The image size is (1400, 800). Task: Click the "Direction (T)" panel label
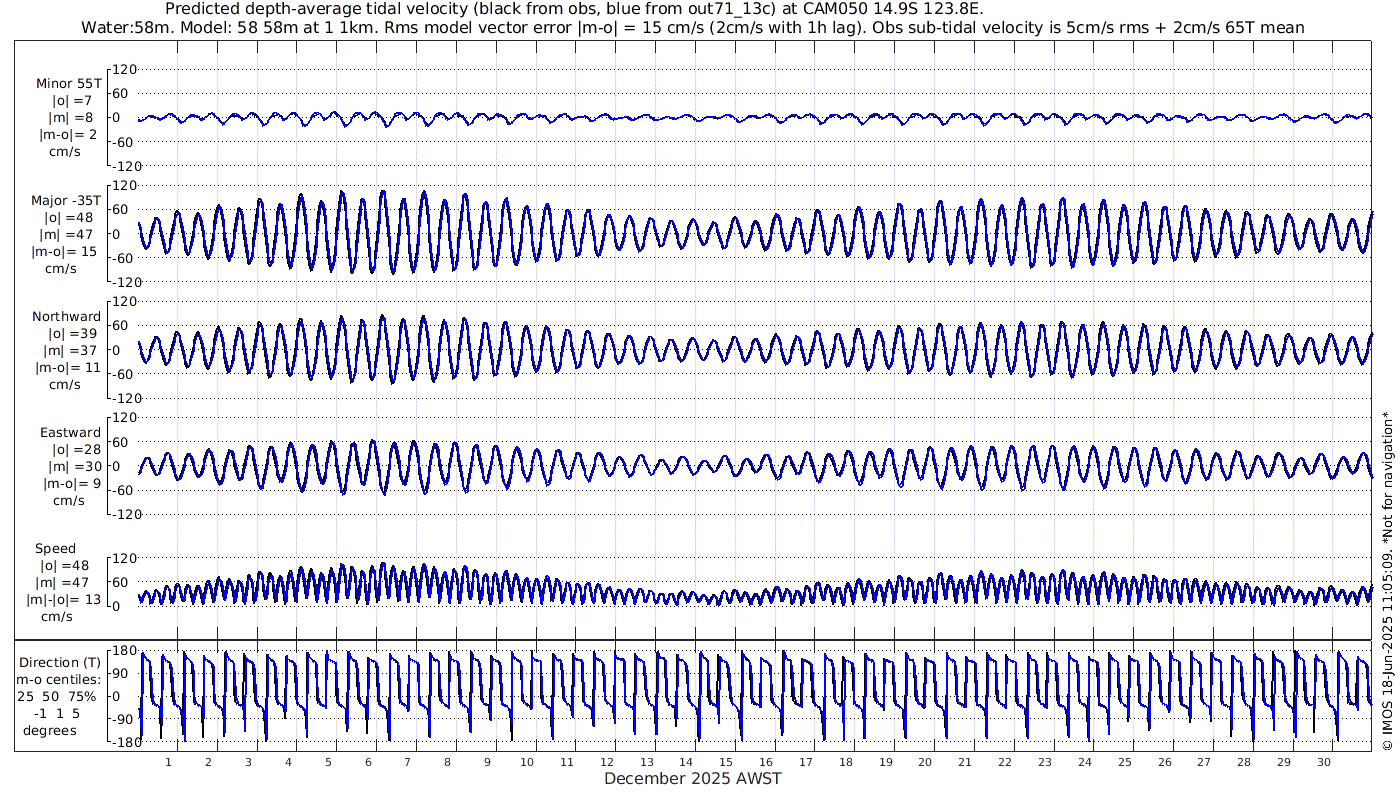coord(62,662)
